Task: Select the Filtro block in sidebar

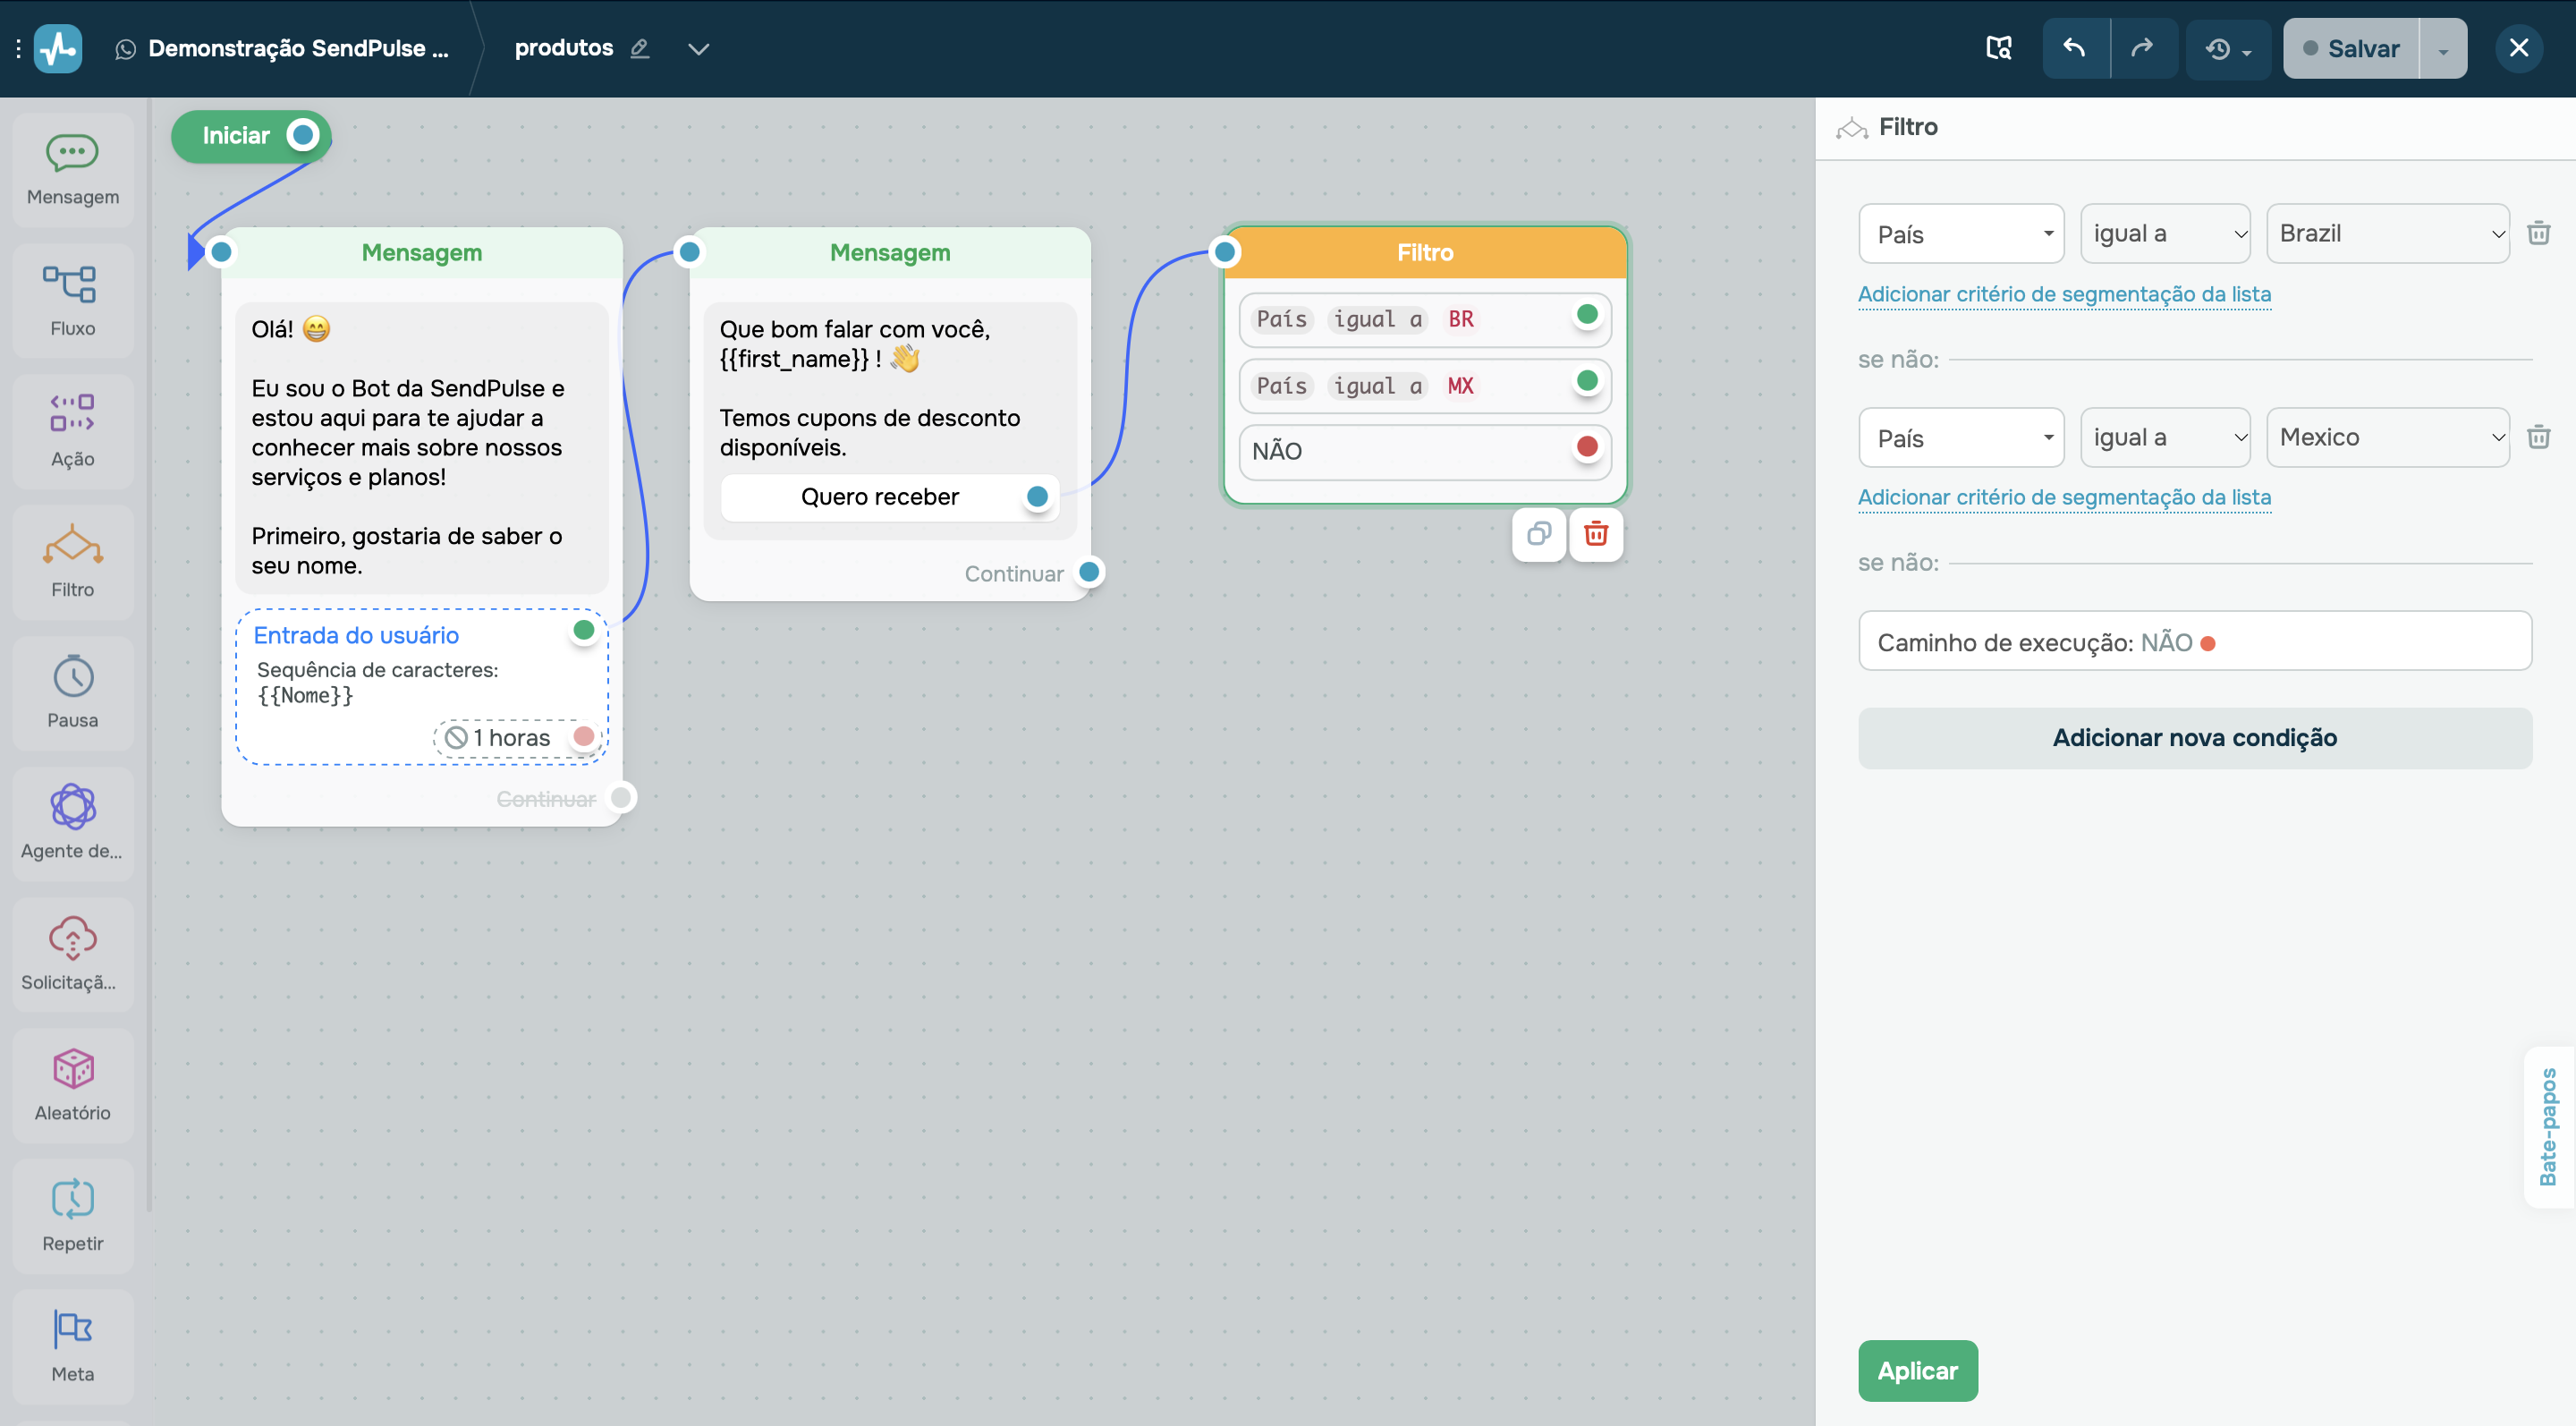Action: coord(73,562)
